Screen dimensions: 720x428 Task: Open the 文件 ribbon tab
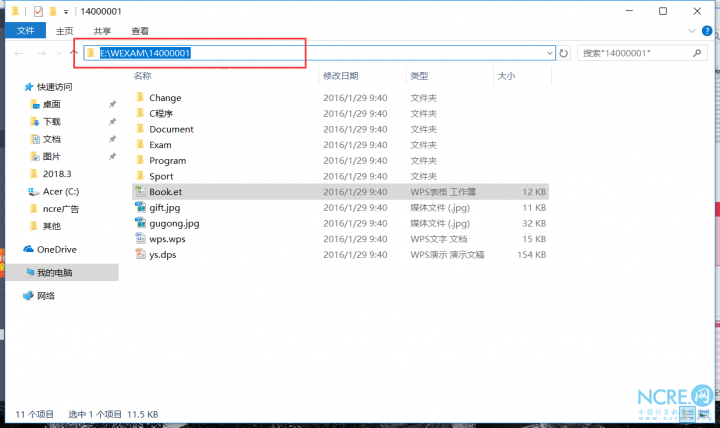26,31
